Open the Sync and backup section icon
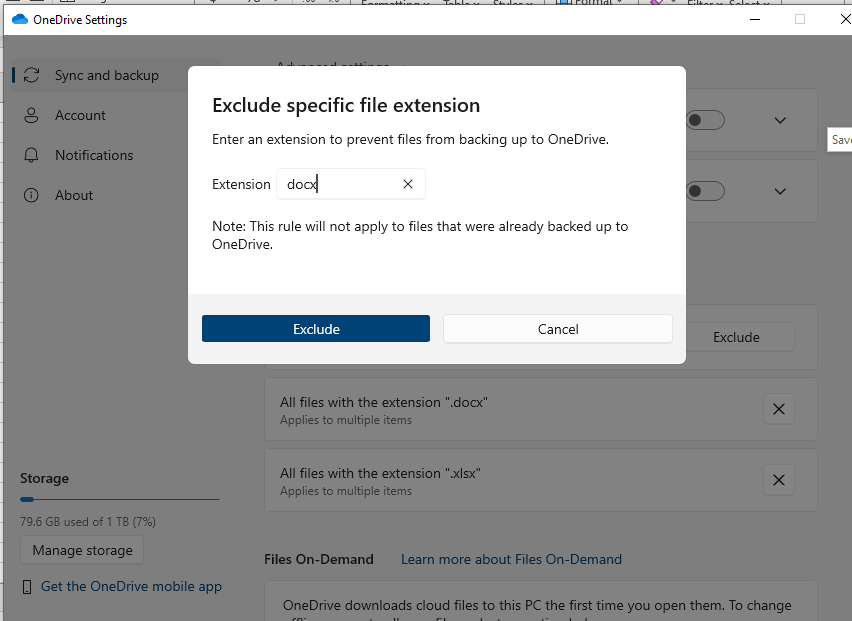This screenshot has width=852, height=621. 32,75
